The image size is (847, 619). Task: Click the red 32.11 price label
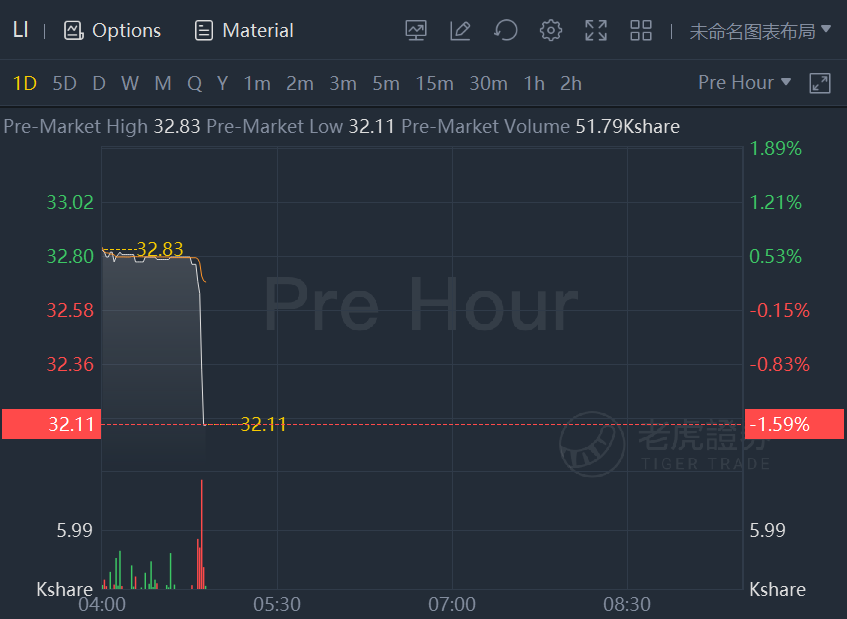pyautogui.click(x=52, y=424)
